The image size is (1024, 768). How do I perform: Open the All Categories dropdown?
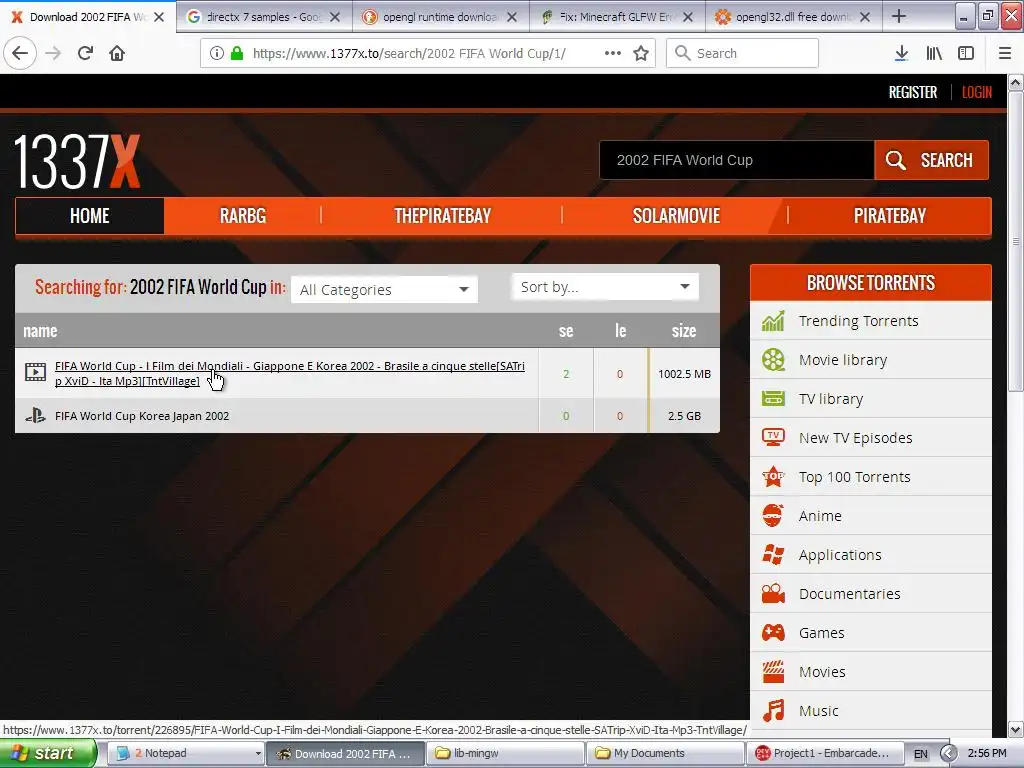[385, 289]
